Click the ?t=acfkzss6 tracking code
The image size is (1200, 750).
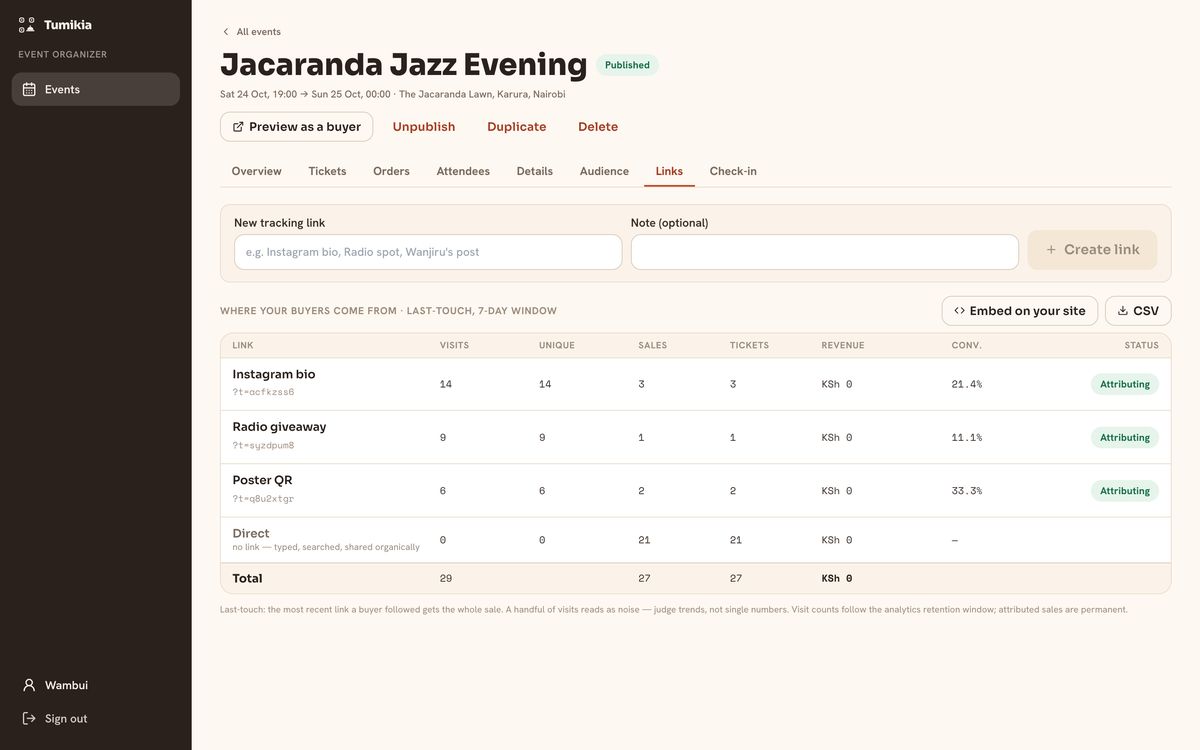point(263,392)
